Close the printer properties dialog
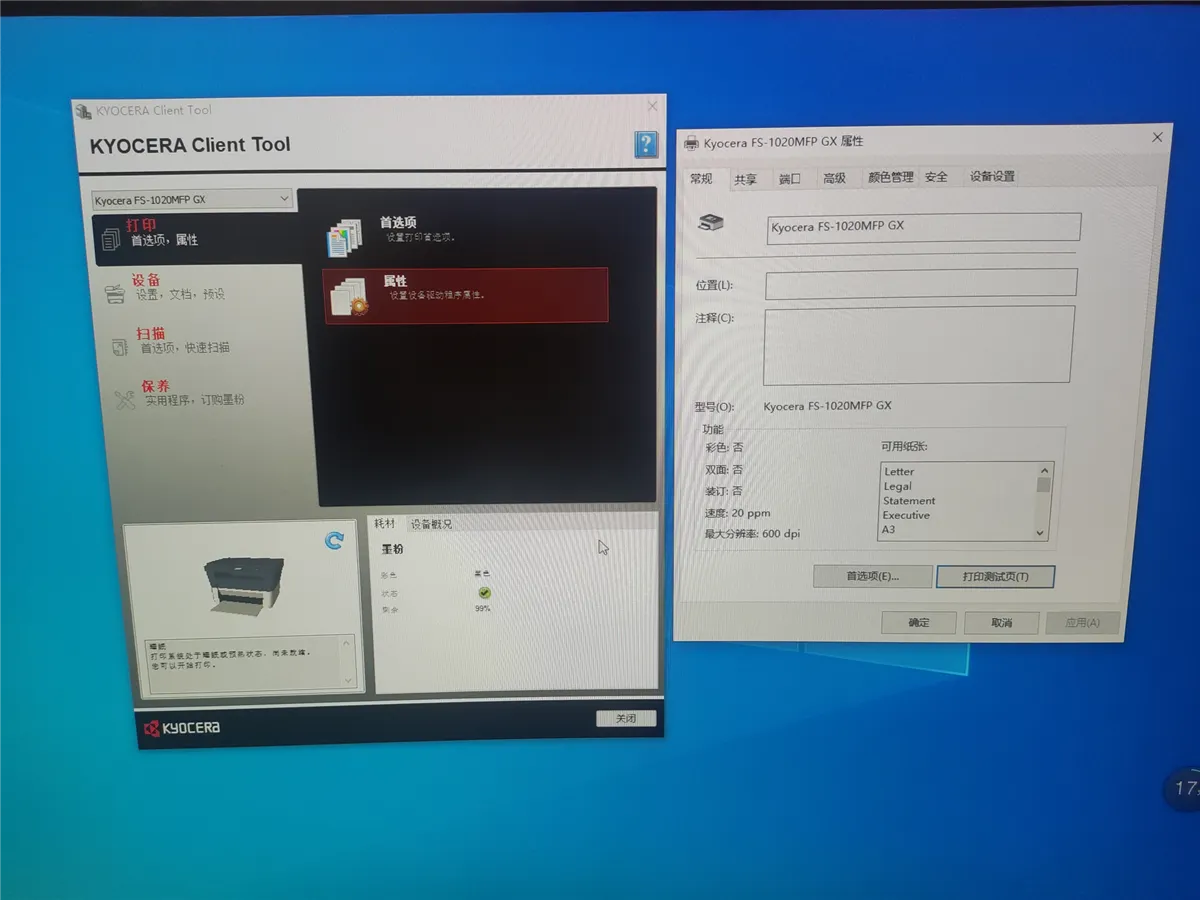The width and height of the screenshot is (1200, 900). (1158, 137)
